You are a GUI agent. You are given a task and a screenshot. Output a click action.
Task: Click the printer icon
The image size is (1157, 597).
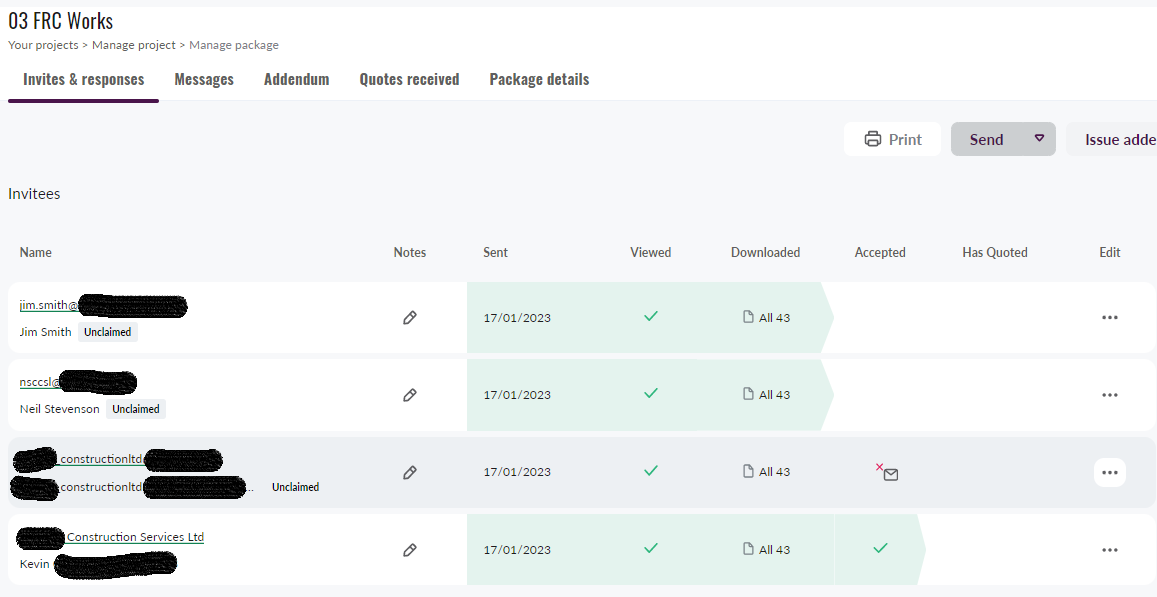[873, 139]
